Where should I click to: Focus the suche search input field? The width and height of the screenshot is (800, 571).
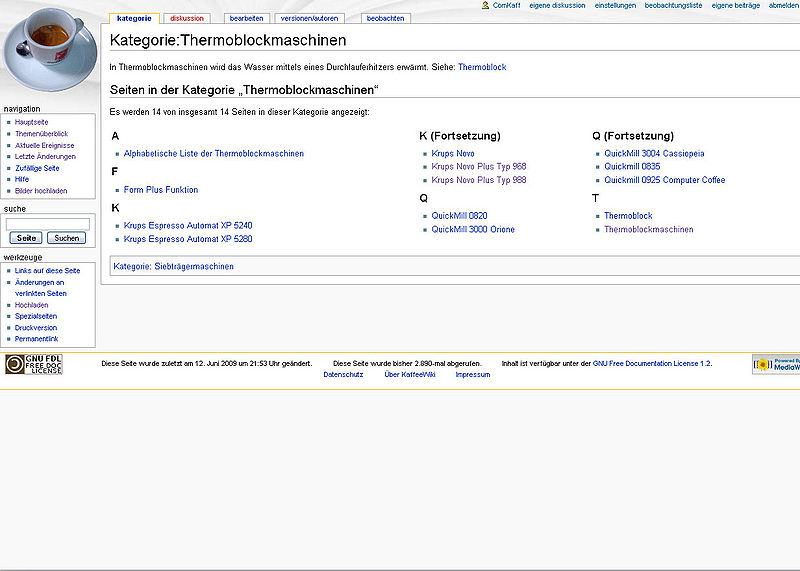pyautogui.click(x=47, y=224)
